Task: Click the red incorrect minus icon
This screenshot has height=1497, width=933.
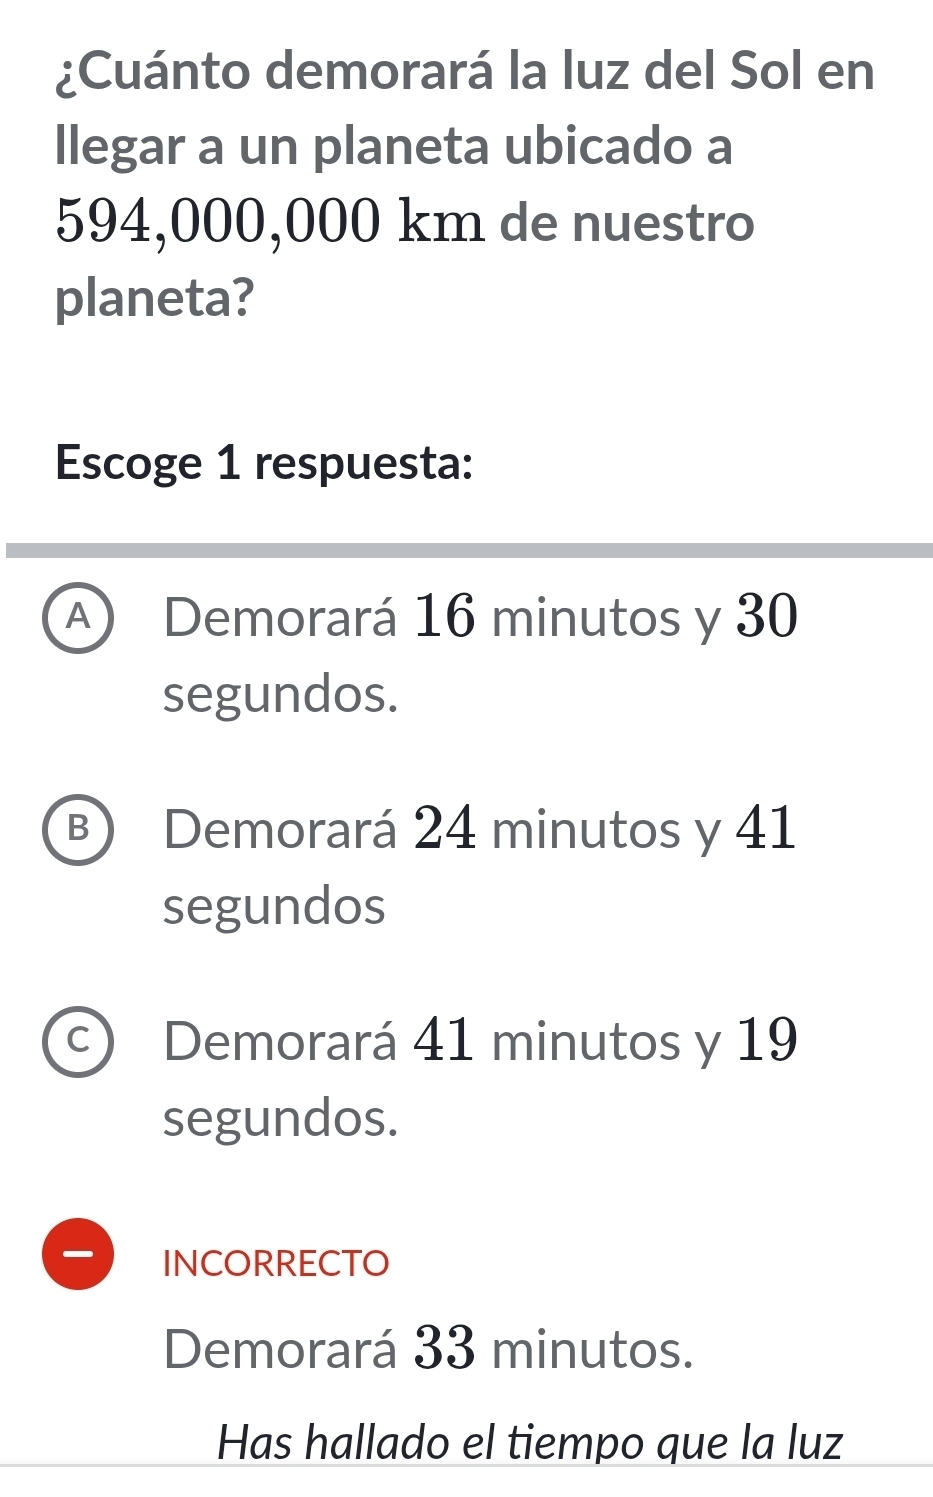Action: 77,1254
